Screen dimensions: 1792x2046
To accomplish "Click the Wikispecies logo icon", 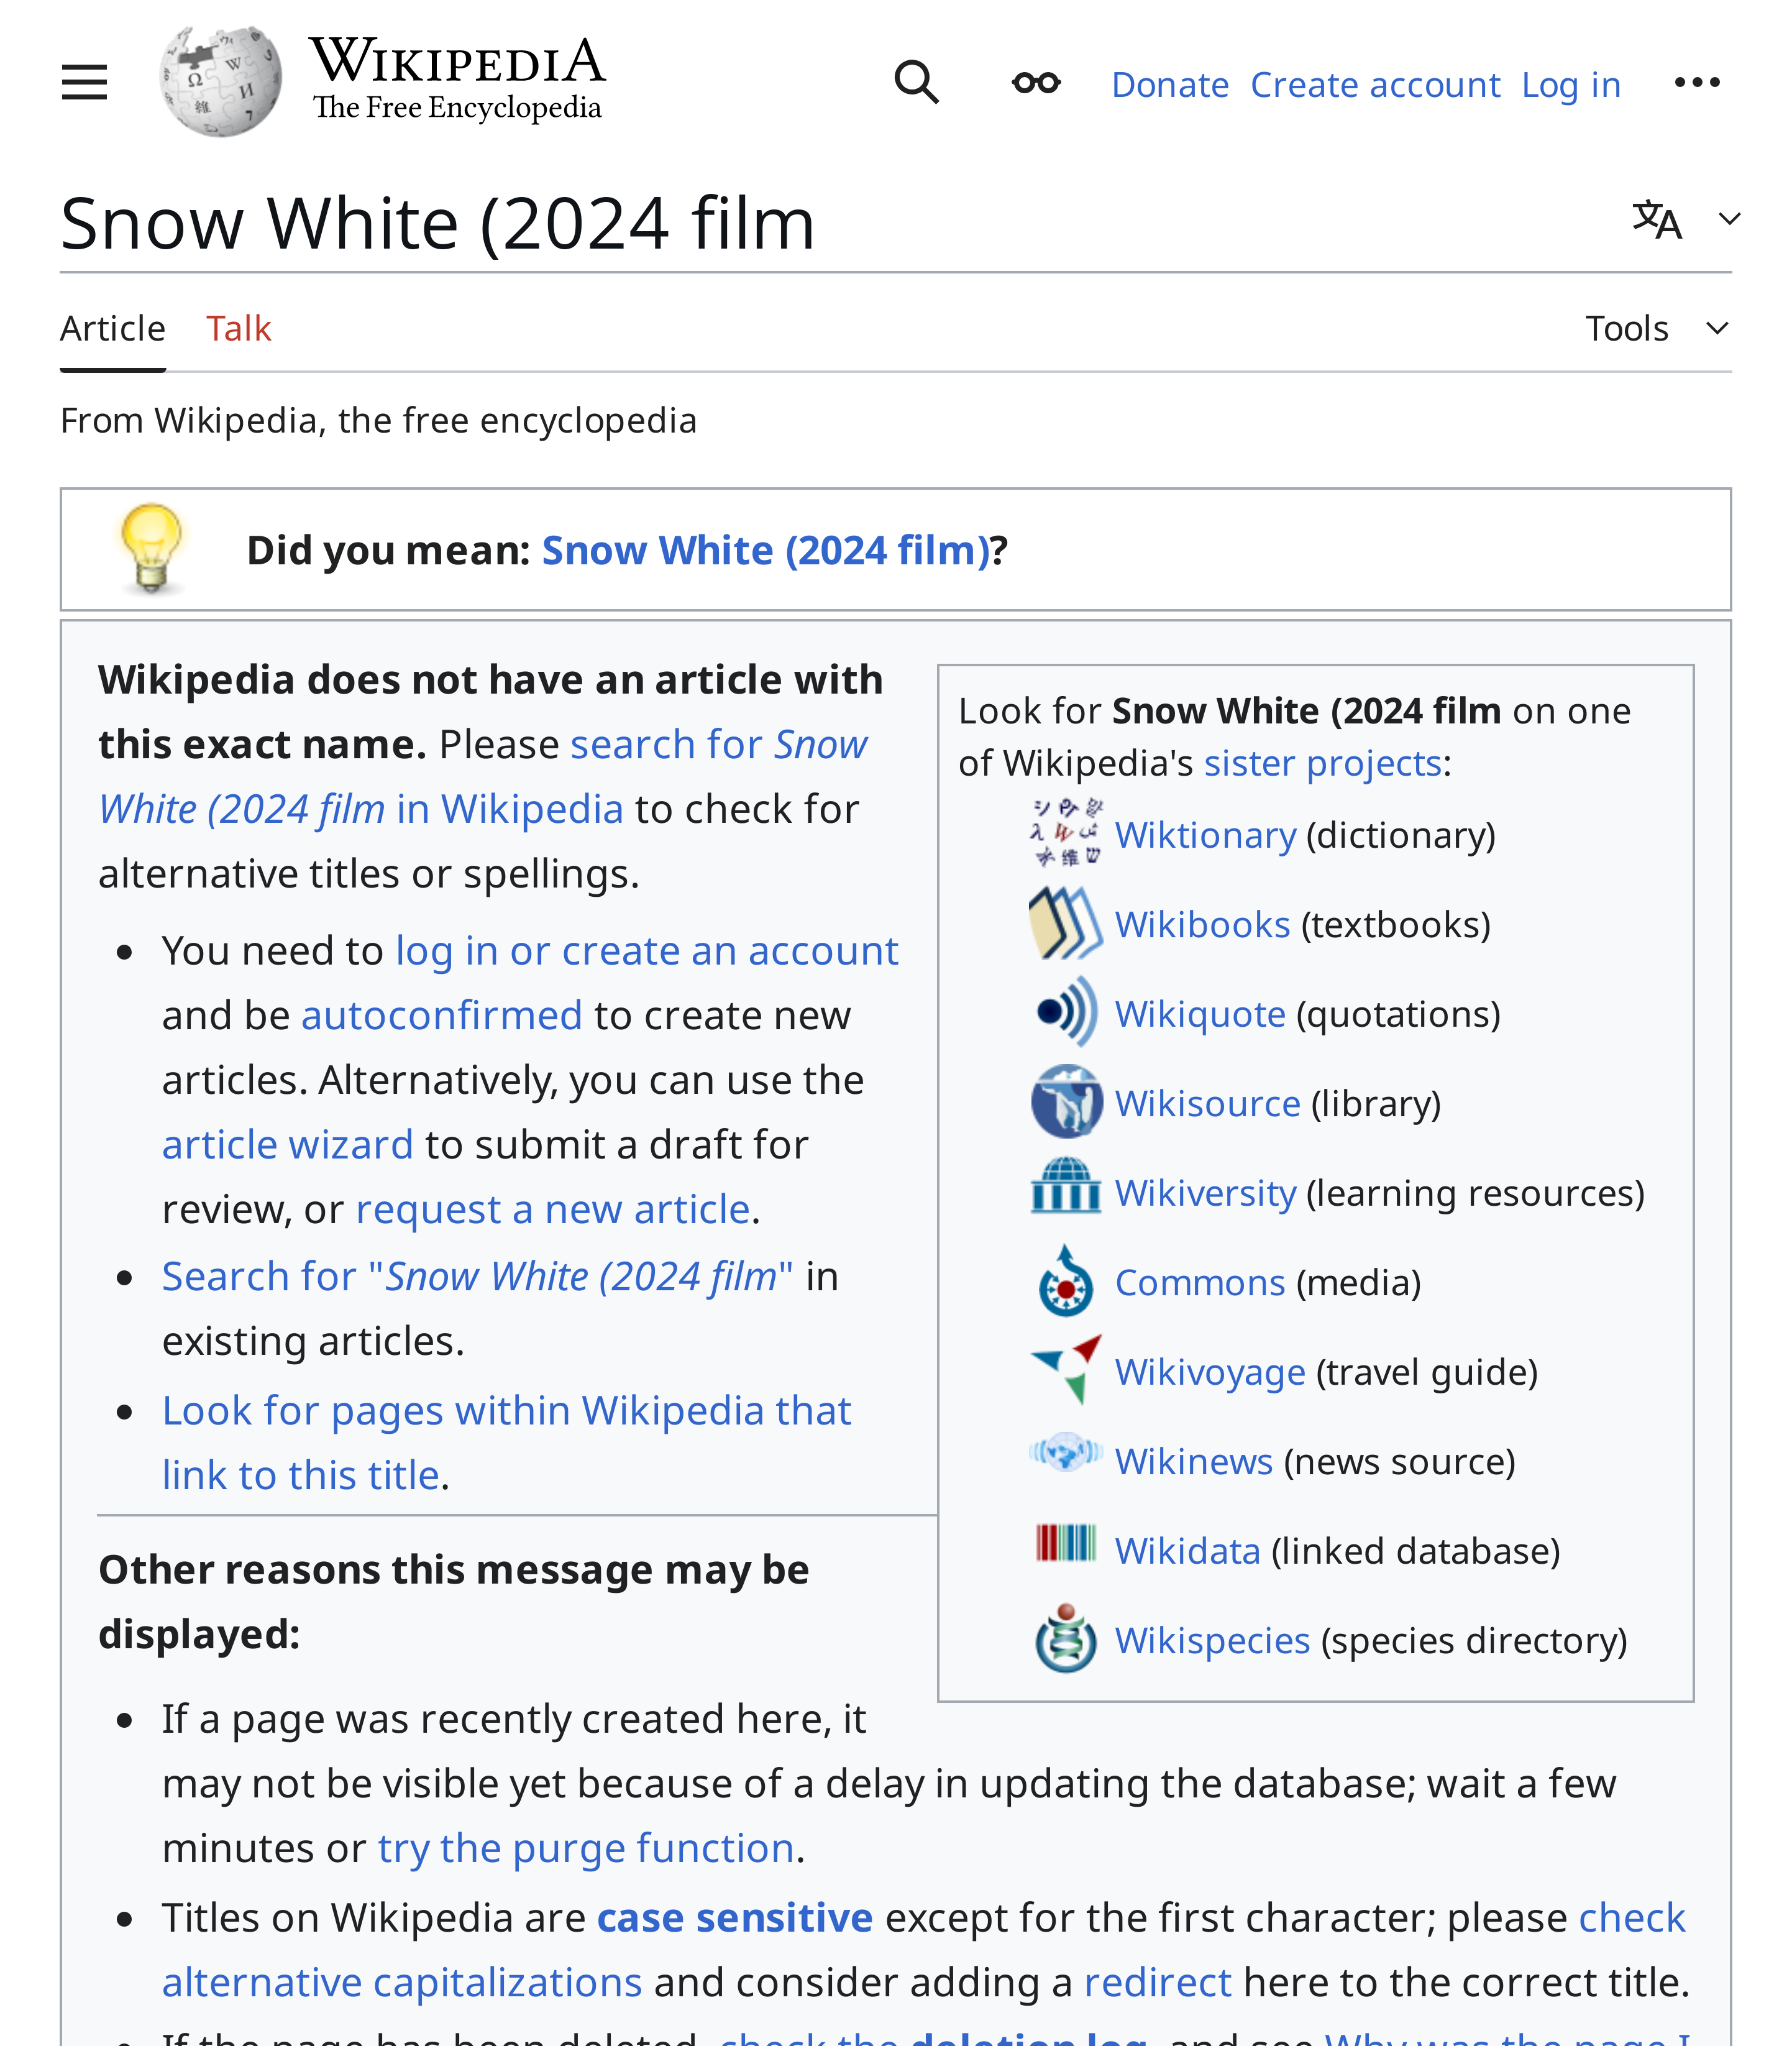I will 1066,1639.
